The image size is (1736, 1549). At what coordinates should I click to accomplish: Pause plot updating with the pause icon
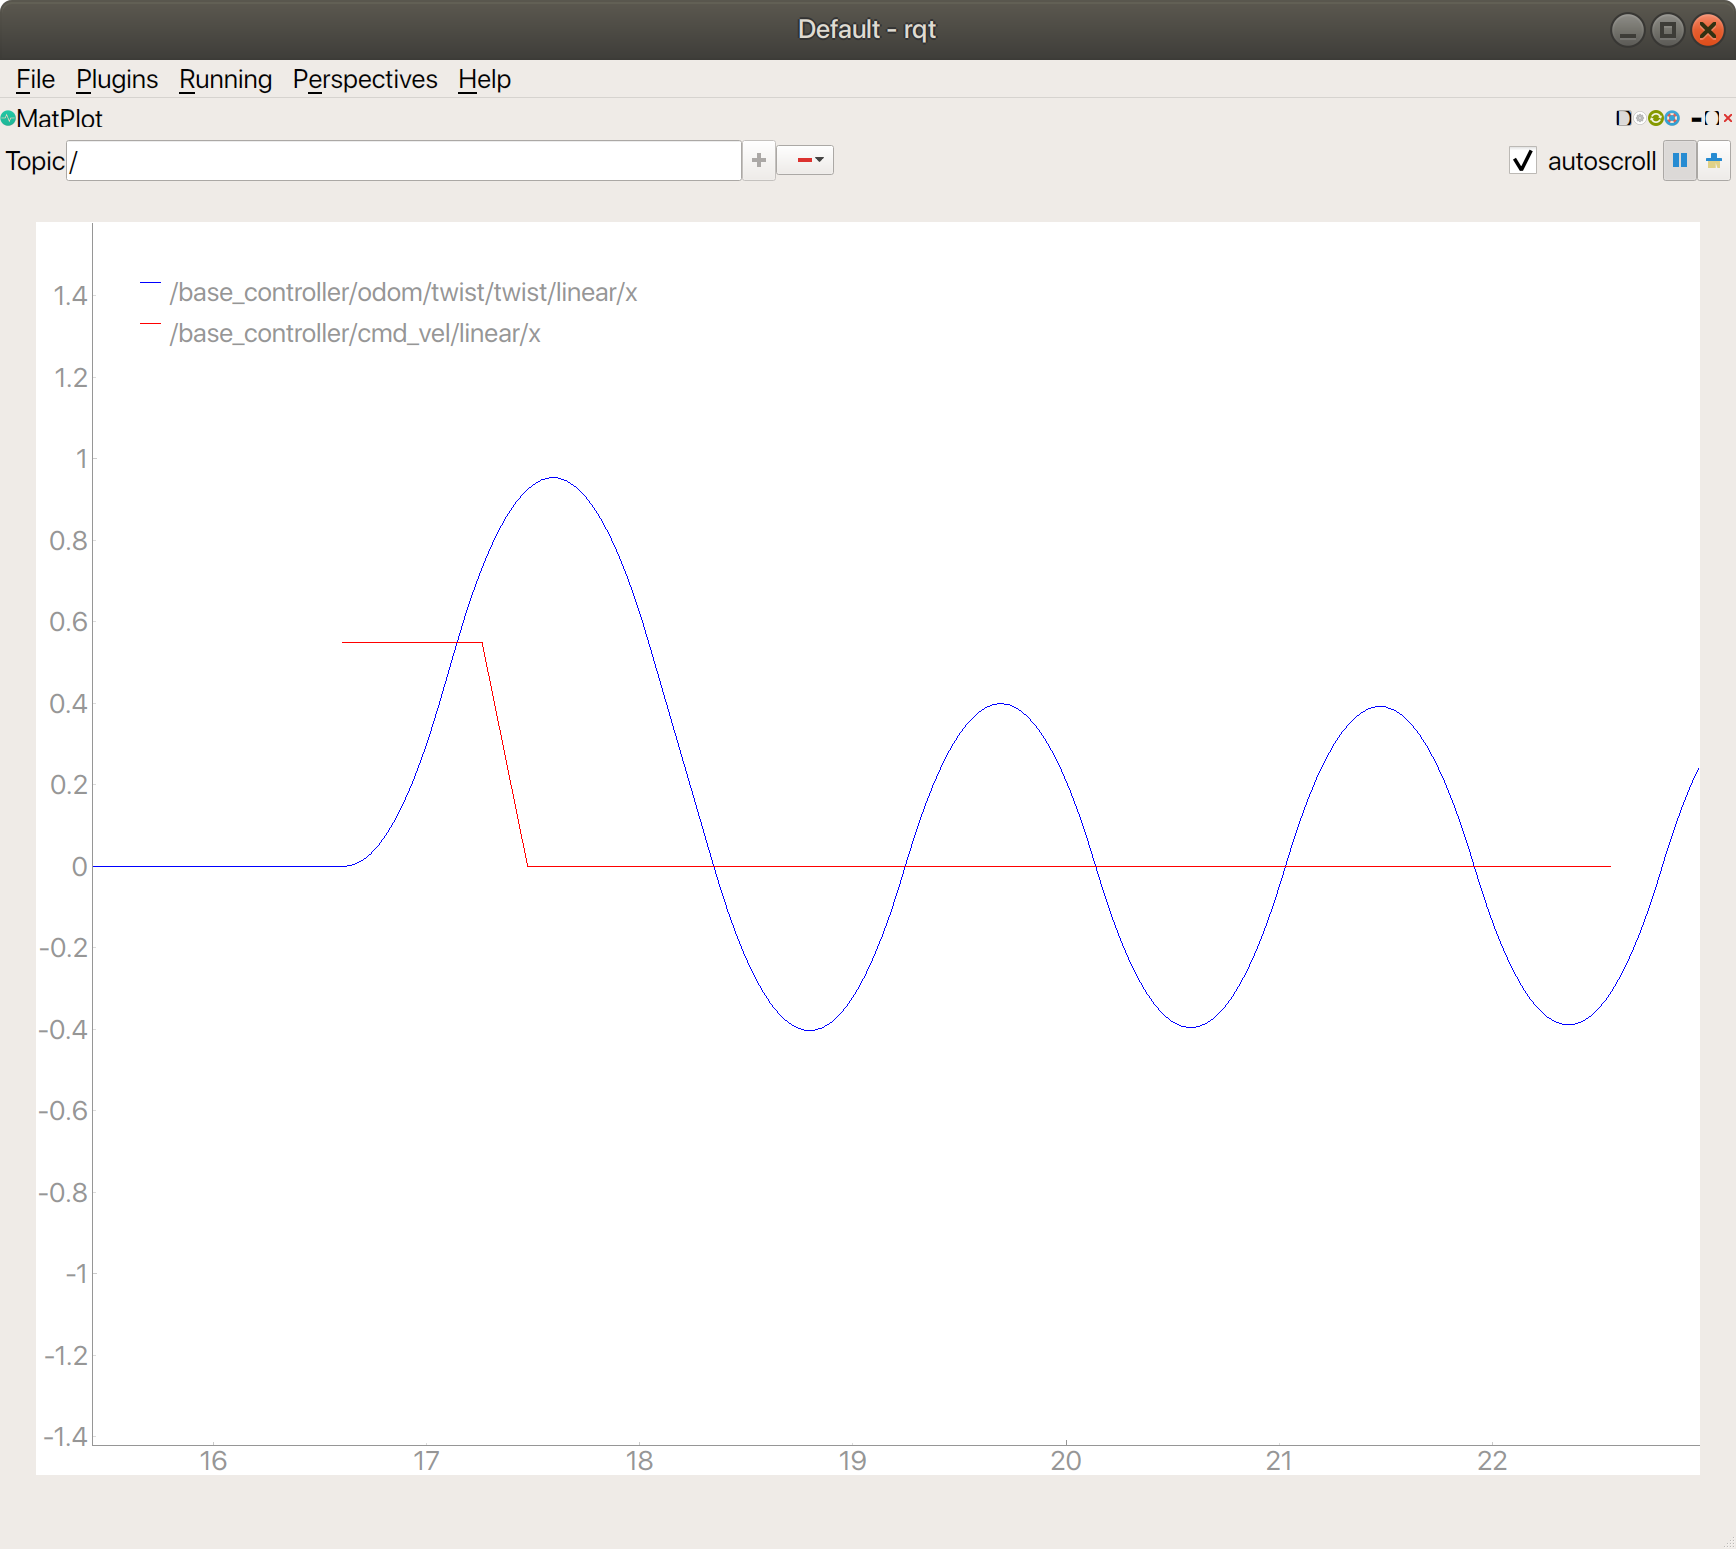coord(1680,160)
